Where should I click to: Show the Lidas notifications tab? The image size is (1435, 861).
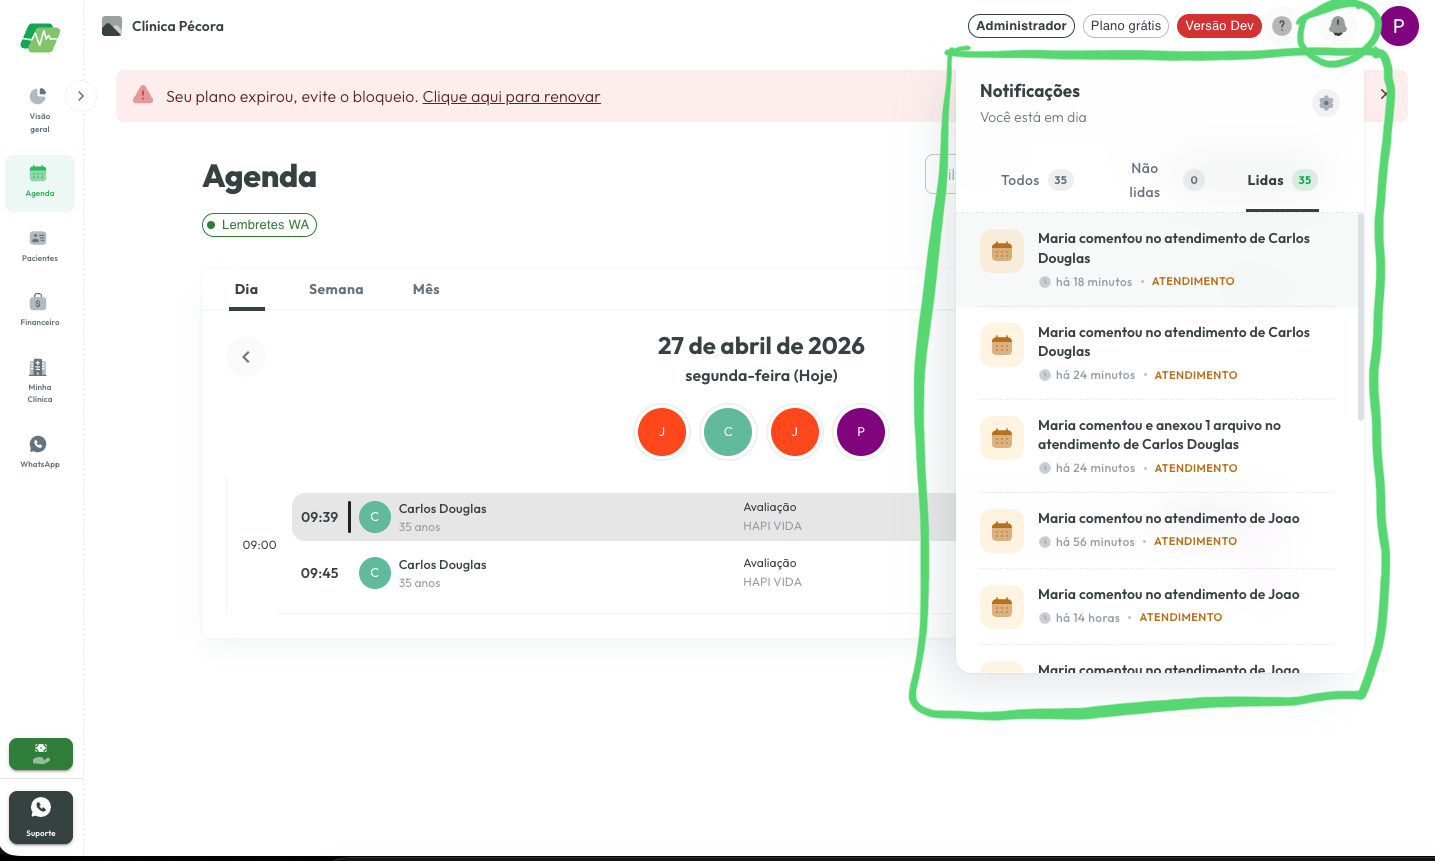click(x=1282, y=180)
